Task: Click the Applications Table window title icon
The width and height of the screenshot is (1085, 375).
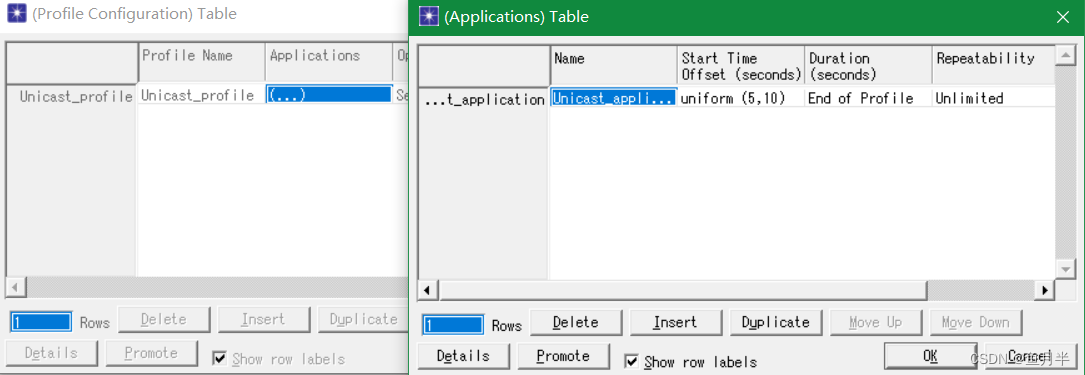Action: (430, 16)
